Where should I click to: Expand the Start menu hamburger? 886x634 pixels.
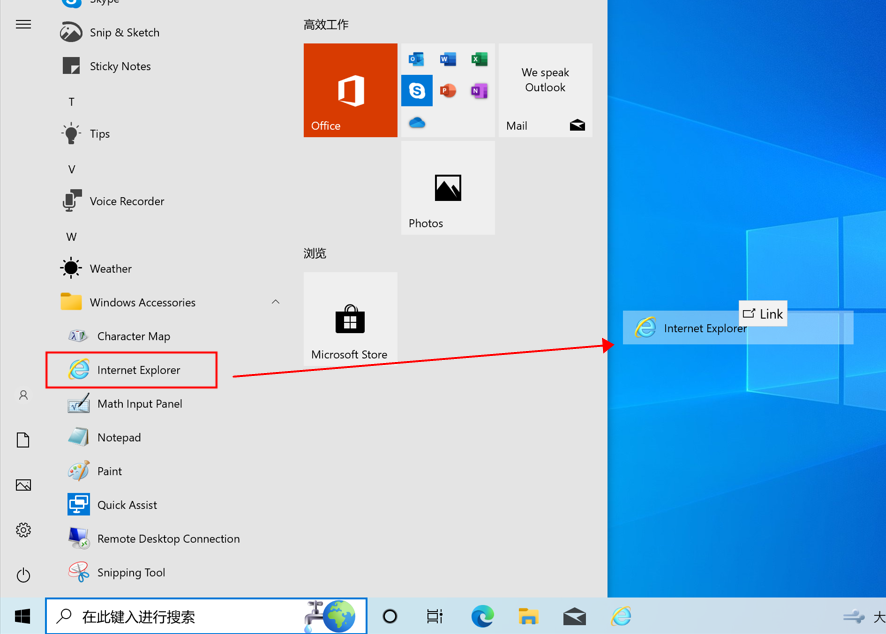coord(23,24)
